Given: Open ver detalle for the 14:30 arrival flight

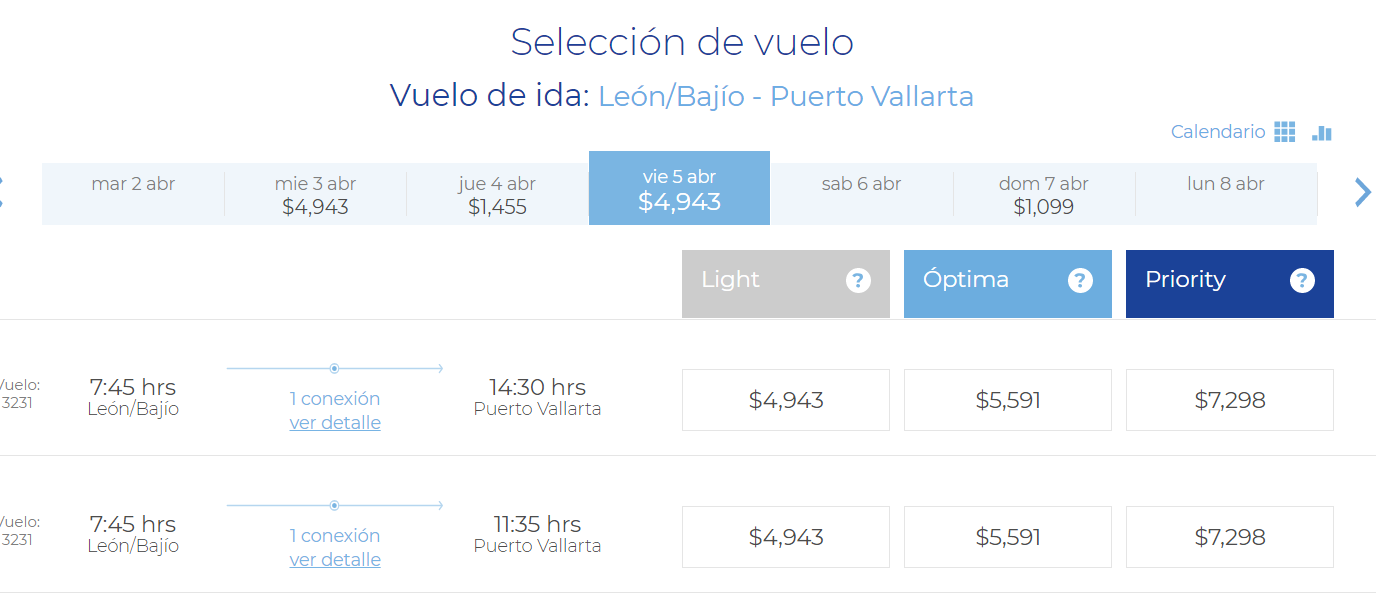Looking at the screenshot, I should coord(334,422).
